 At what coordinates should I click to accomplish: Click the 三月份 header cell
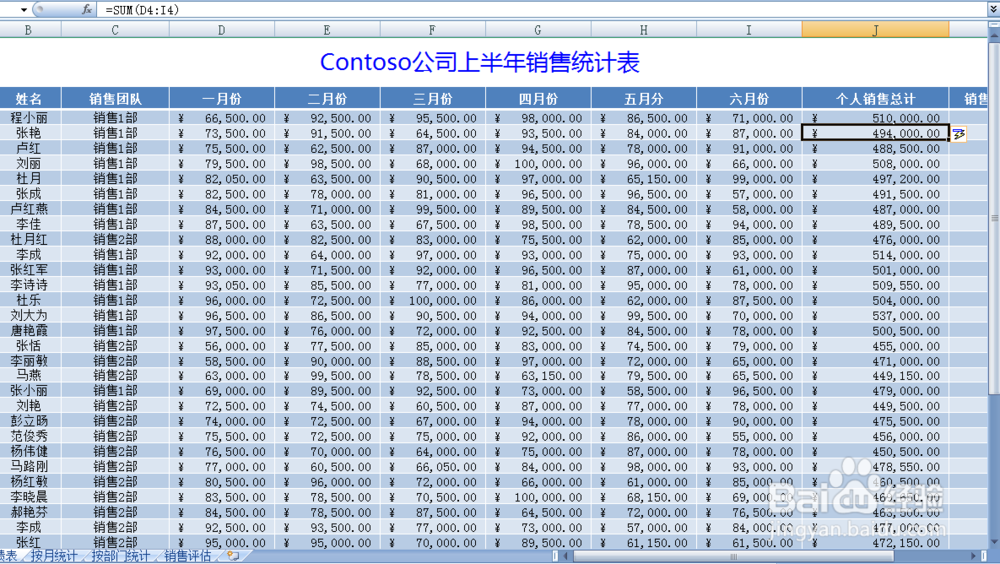tap(432, 99)
